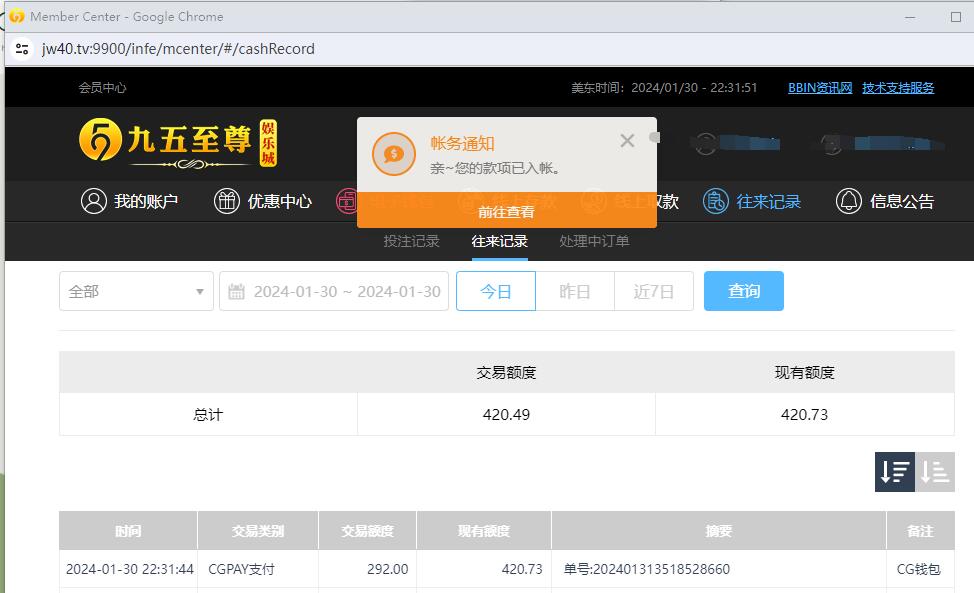Click the browser address bar URL
The height and width of the screenshot is (593, 974).
click(178, 48)
